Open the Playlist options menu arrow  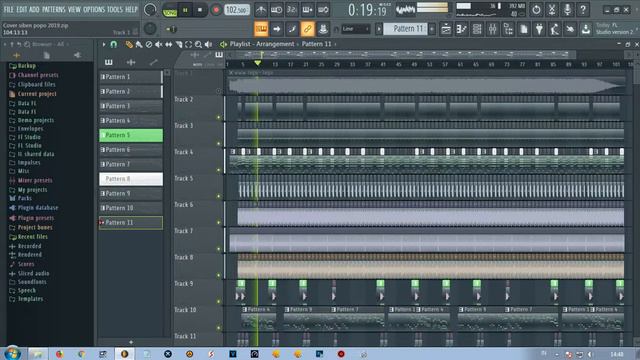[x=104, y=44]
